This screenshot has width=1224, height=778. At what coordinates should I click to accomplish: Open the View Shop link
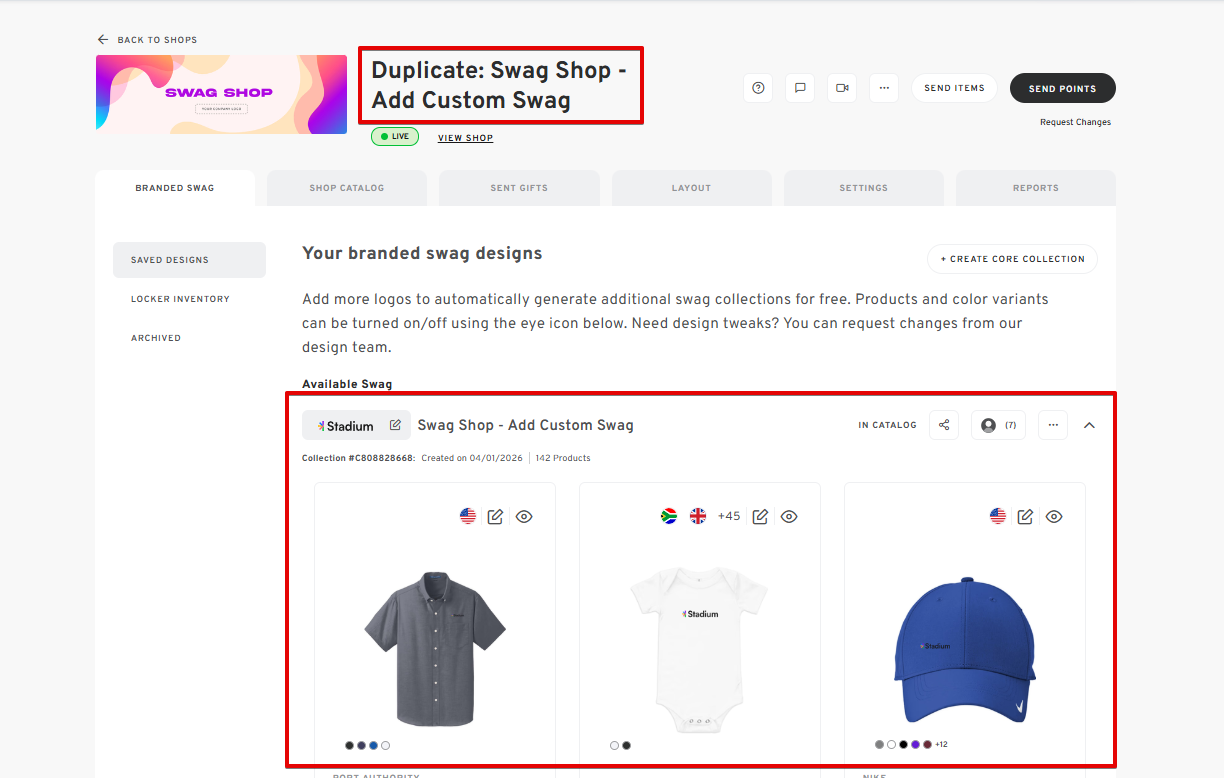point(465,138)
